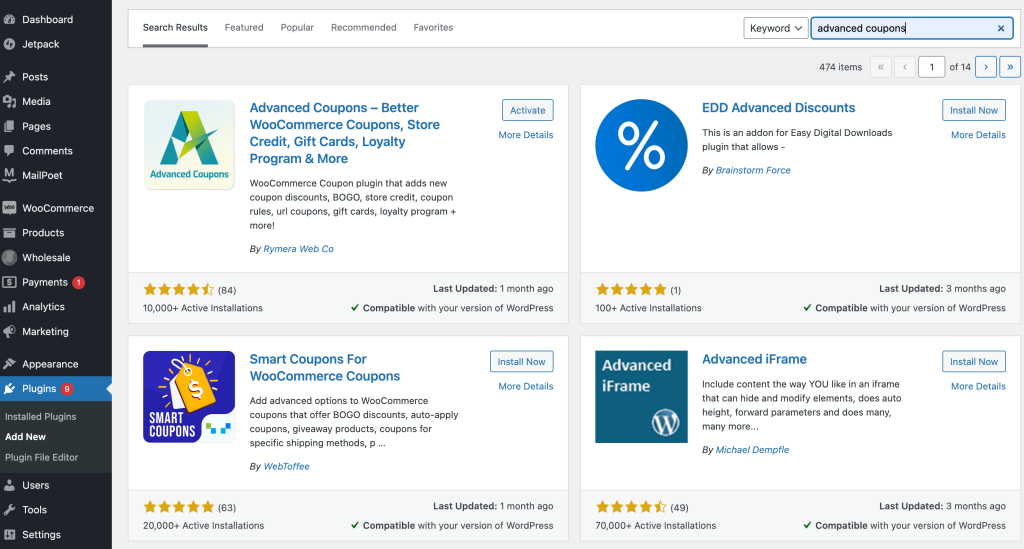Open the EDD Advanced Discounts title link

point(778,108)
